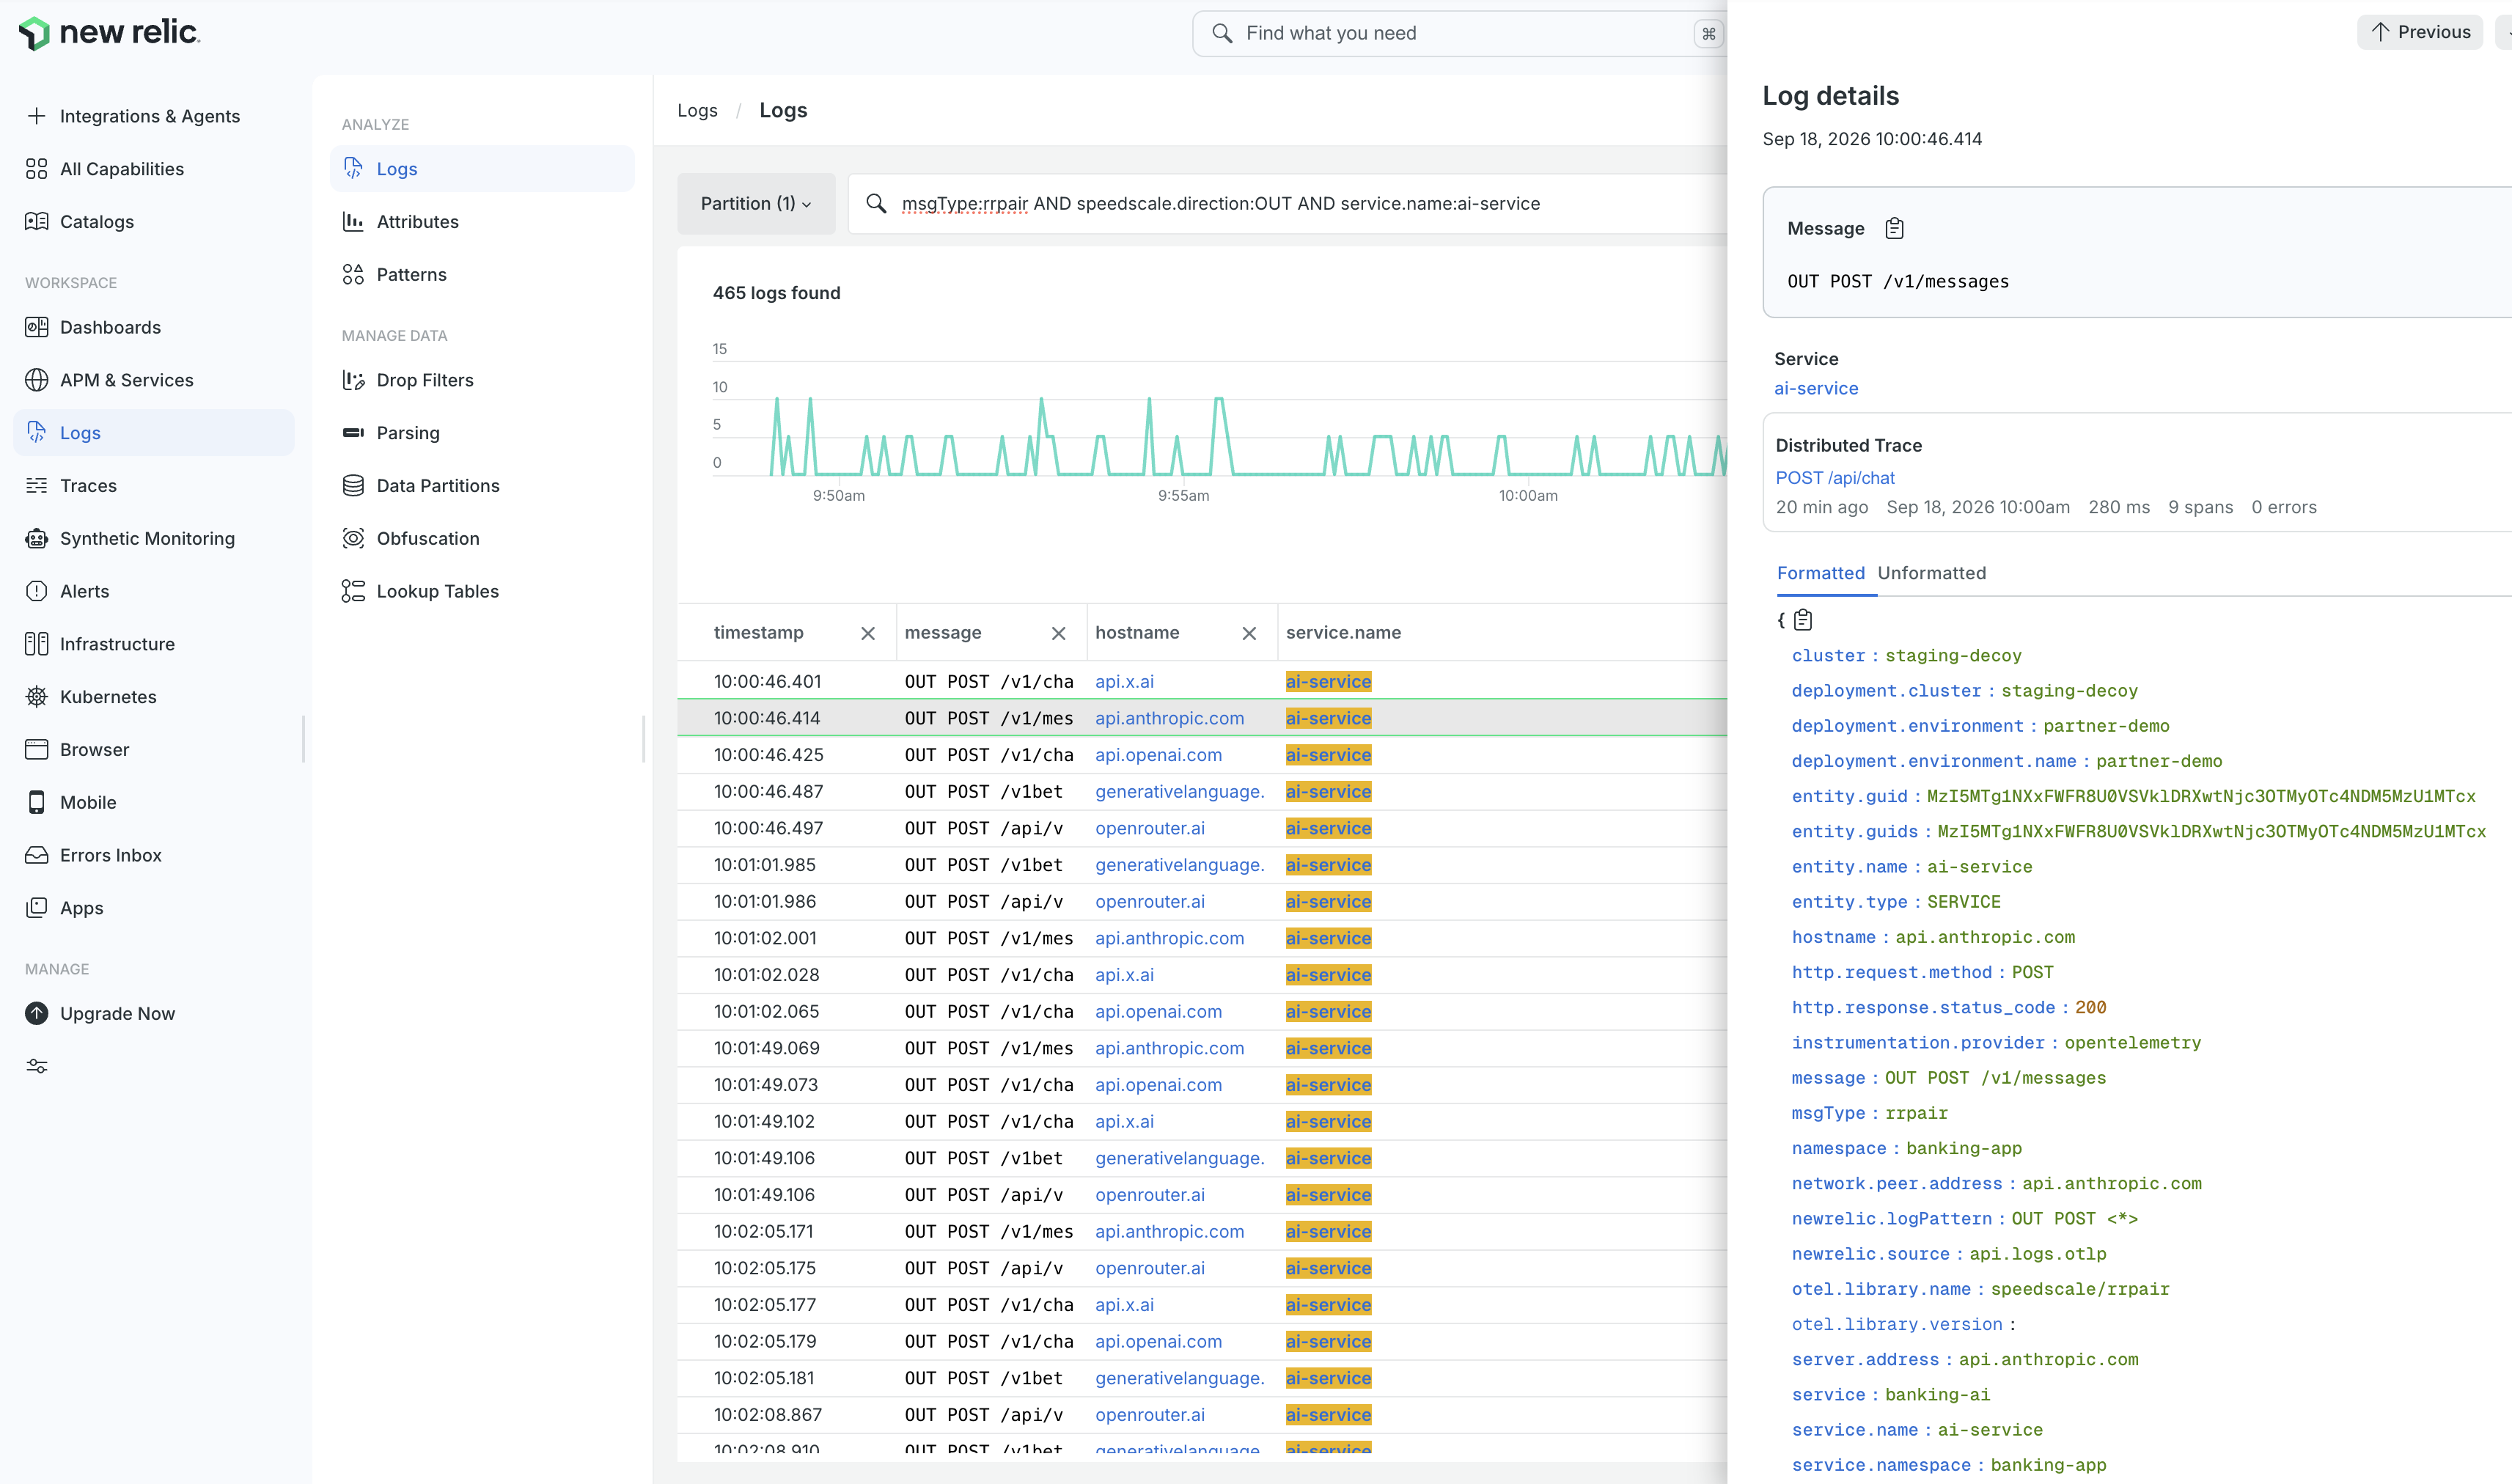
Task: Click Upgrade Now arrow icon
Action: [x=37, y=1013]
